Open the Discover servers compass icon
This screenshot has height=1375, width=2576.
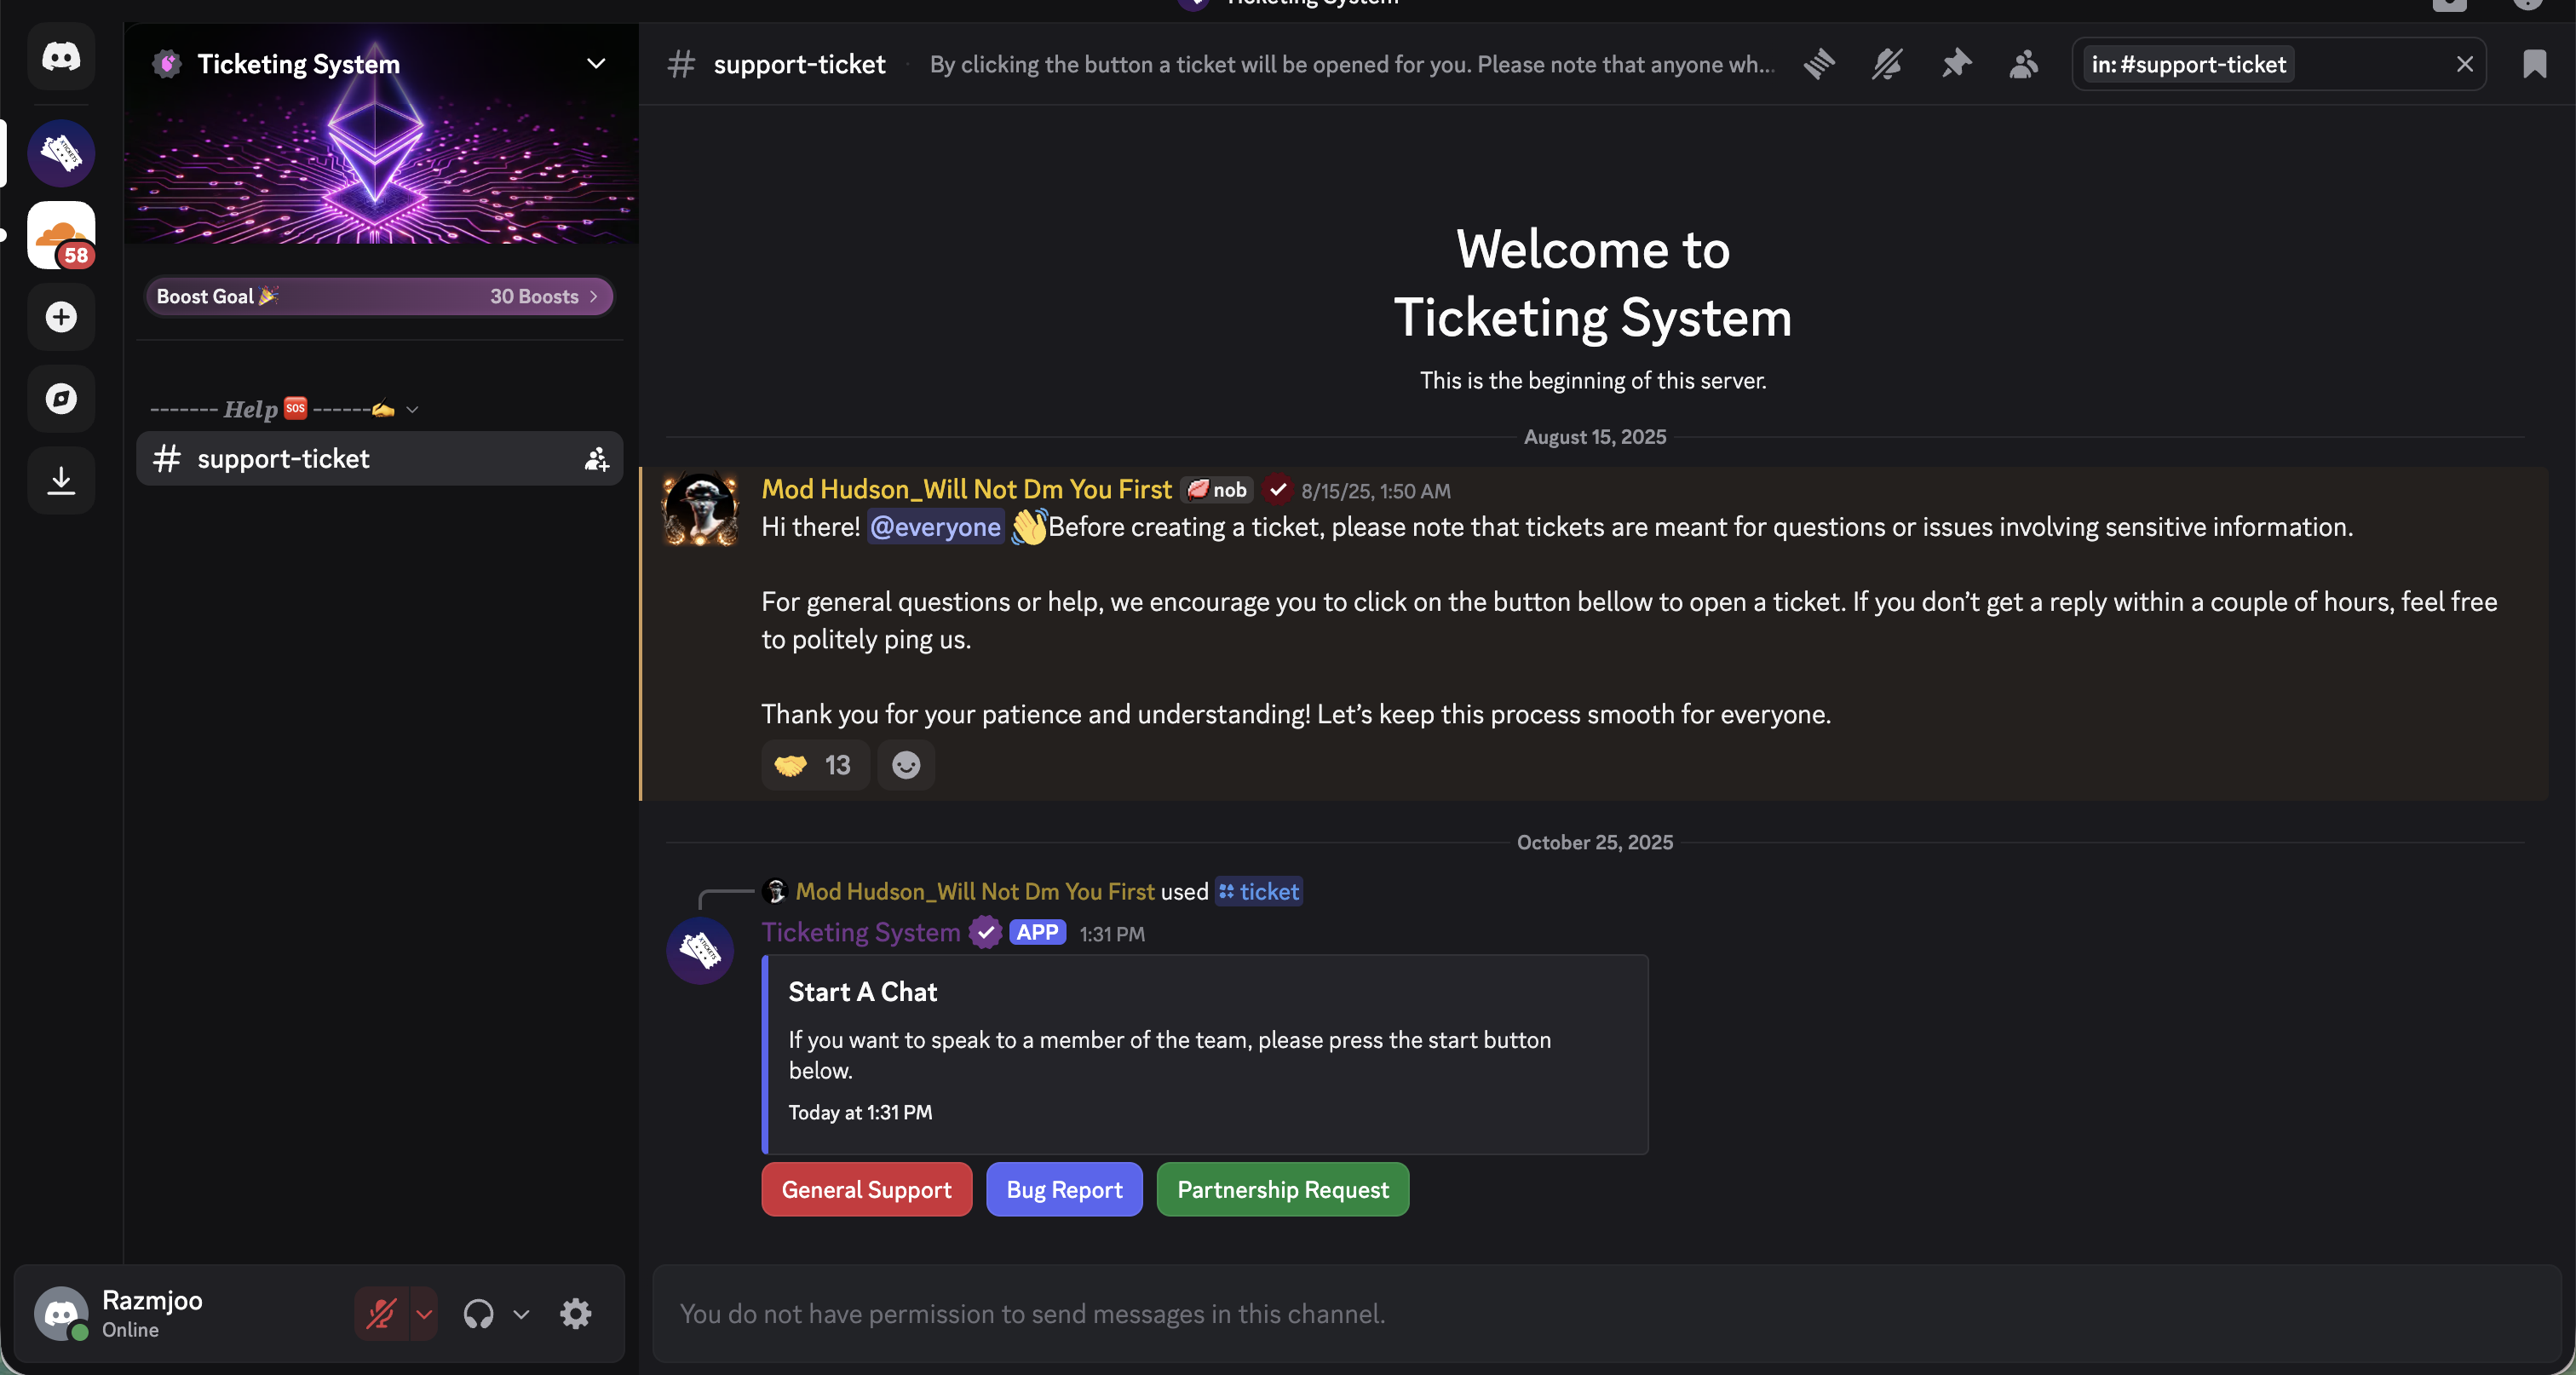click(61, 399)
